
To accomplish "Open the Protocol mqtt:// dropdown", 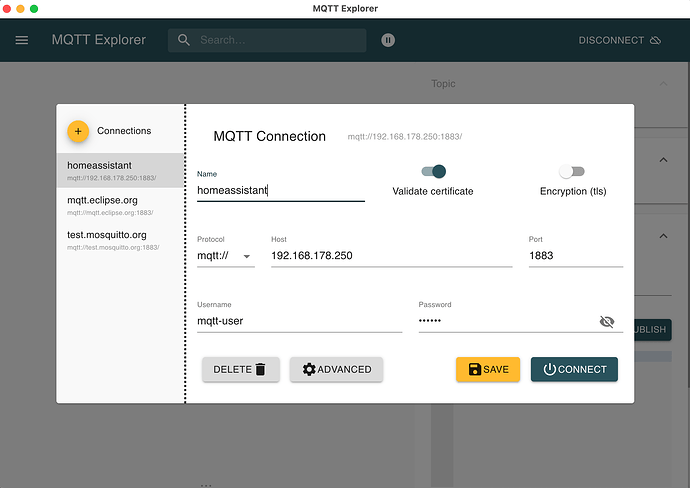I will tap(226, 256).
